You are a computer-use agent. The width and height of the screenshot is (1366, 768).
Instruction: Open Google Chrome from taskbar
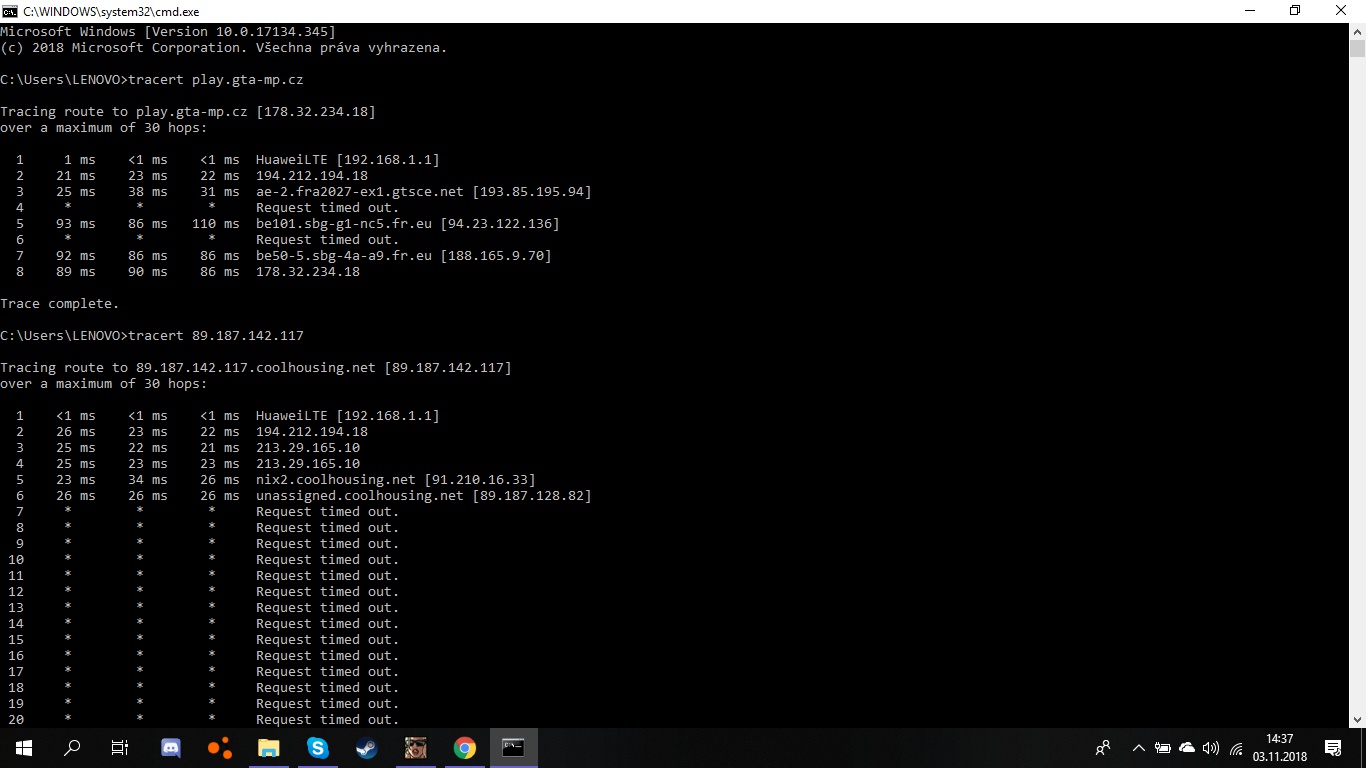tap(465, 748)
